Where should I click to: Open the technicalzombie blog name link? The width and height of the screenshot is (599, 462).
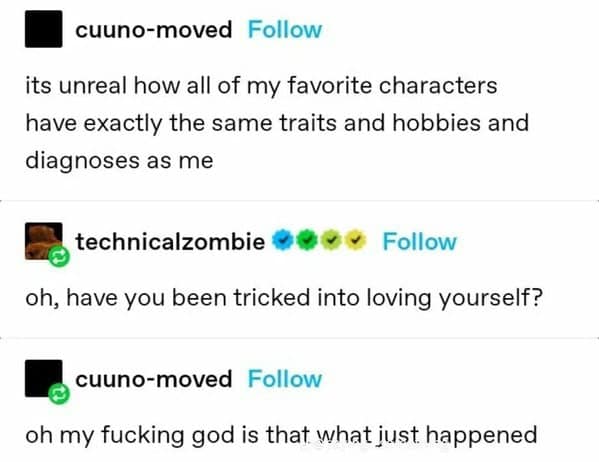pos(170,242)
